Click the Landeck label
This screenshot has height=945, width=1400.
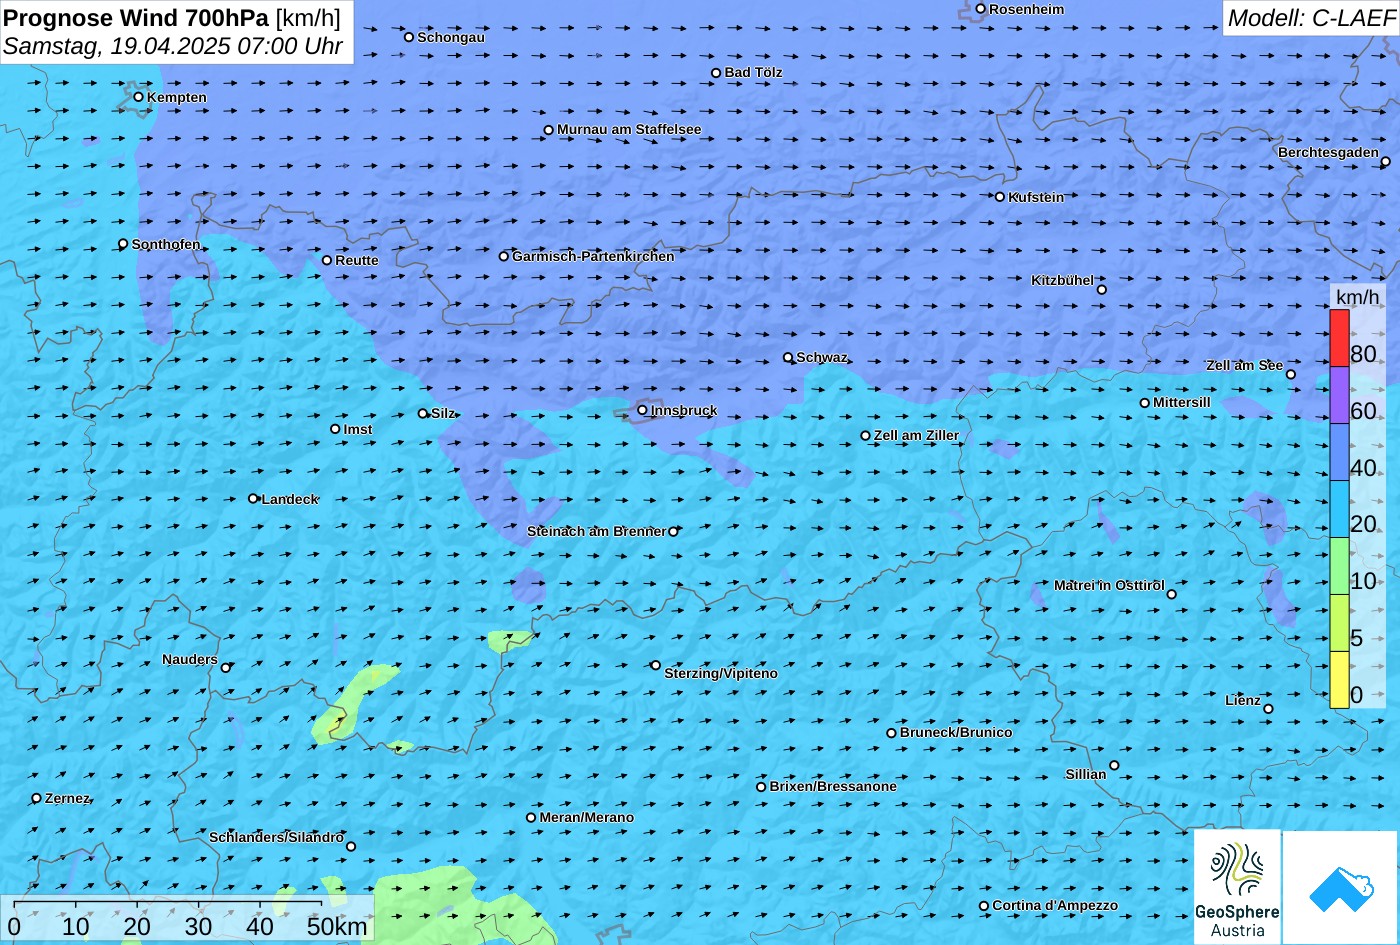(290, 499)
